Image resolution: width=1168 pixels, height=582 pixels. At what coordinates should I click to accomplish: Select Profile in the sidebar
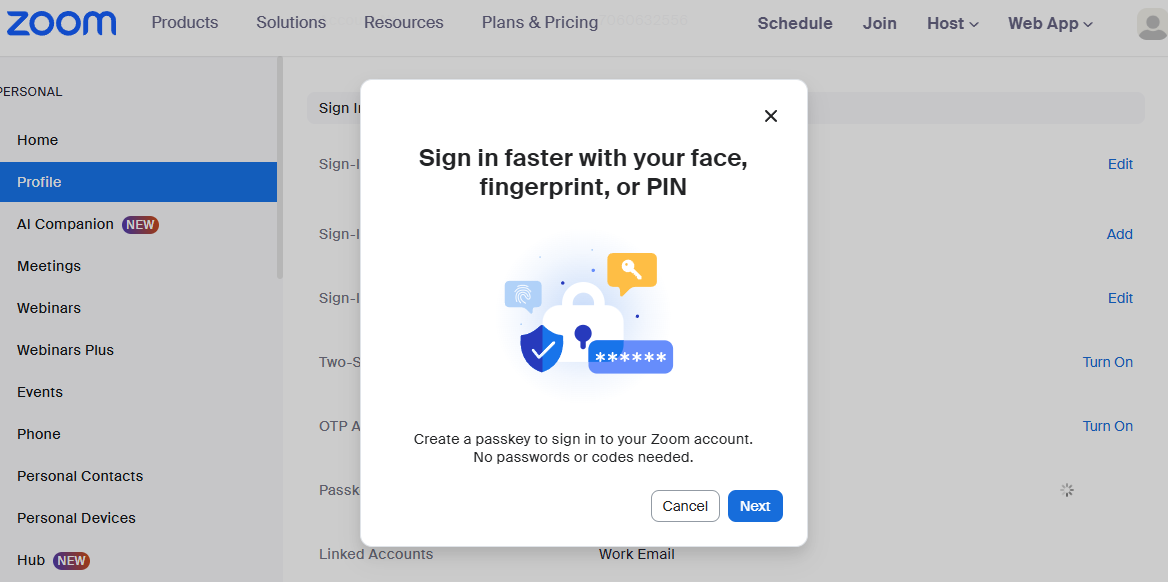click(39, 182)
